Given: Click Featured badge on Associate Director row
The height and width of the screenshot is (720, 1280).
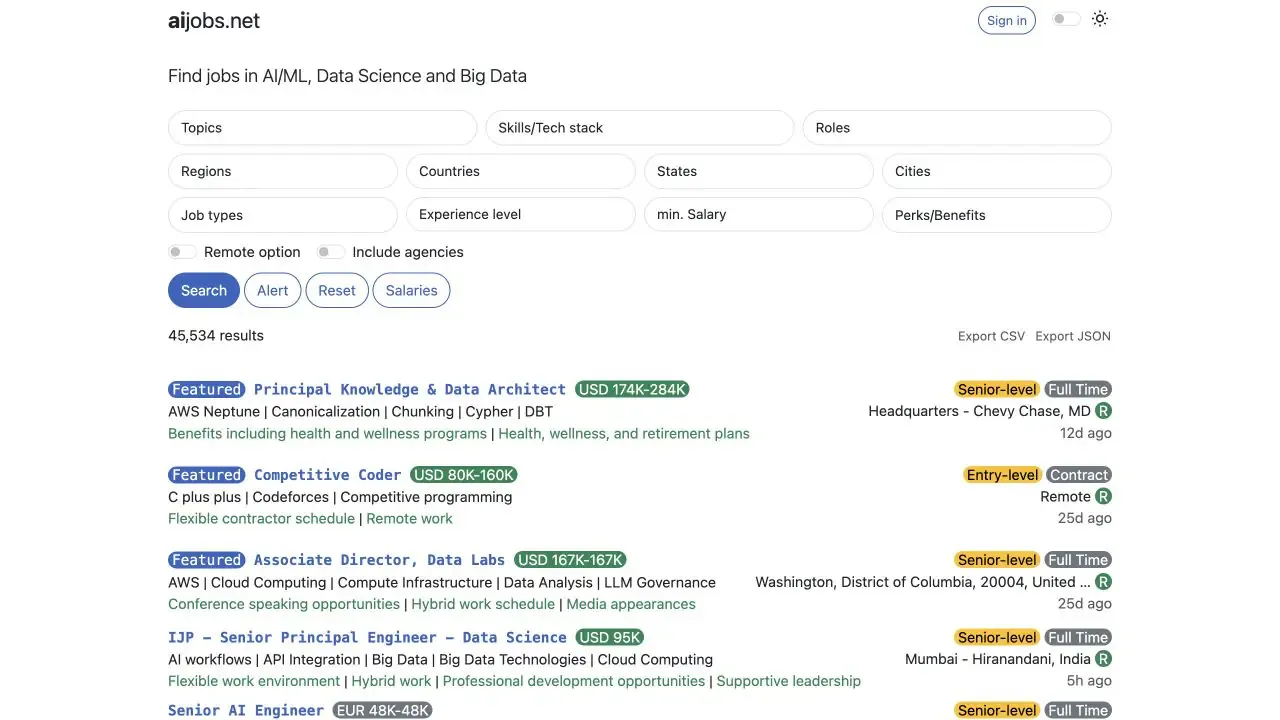Looking at the screenshot, I should (206, 560).
